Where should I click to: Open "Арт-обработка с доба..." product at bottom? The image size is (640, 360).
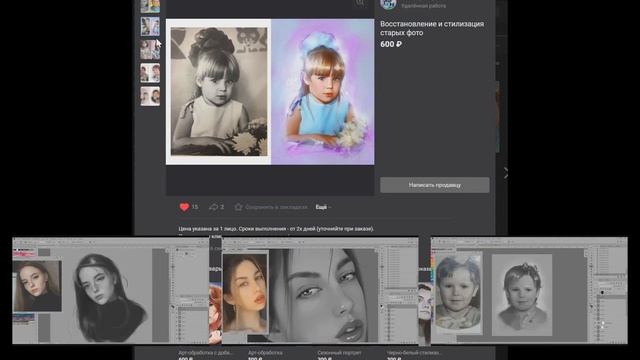205,353
